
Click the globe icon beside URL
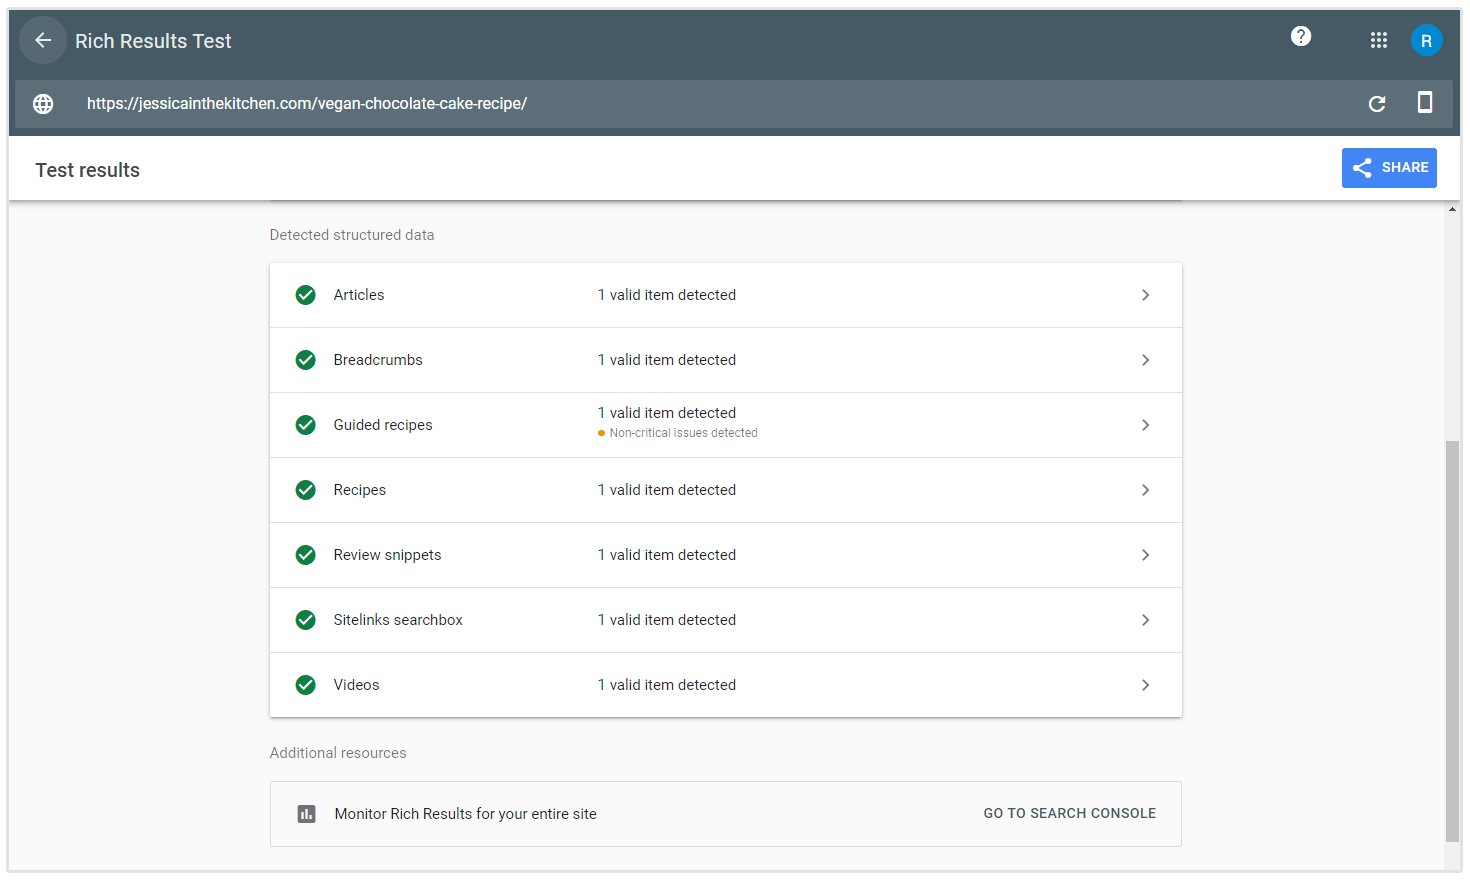point(43,104)
